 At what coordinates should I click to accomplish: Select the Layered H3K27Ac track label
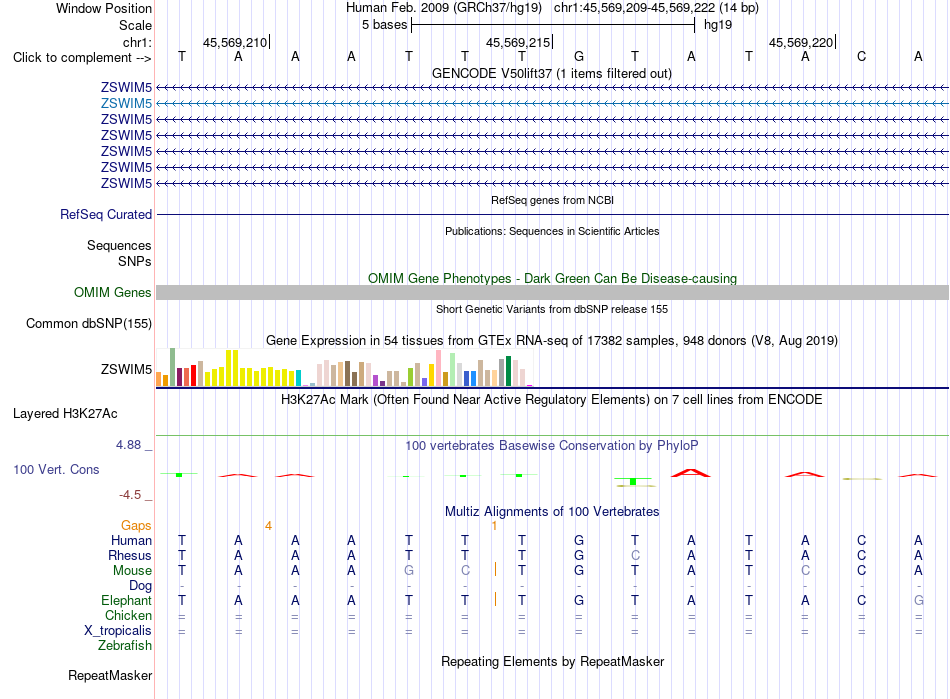coord(65,414)
